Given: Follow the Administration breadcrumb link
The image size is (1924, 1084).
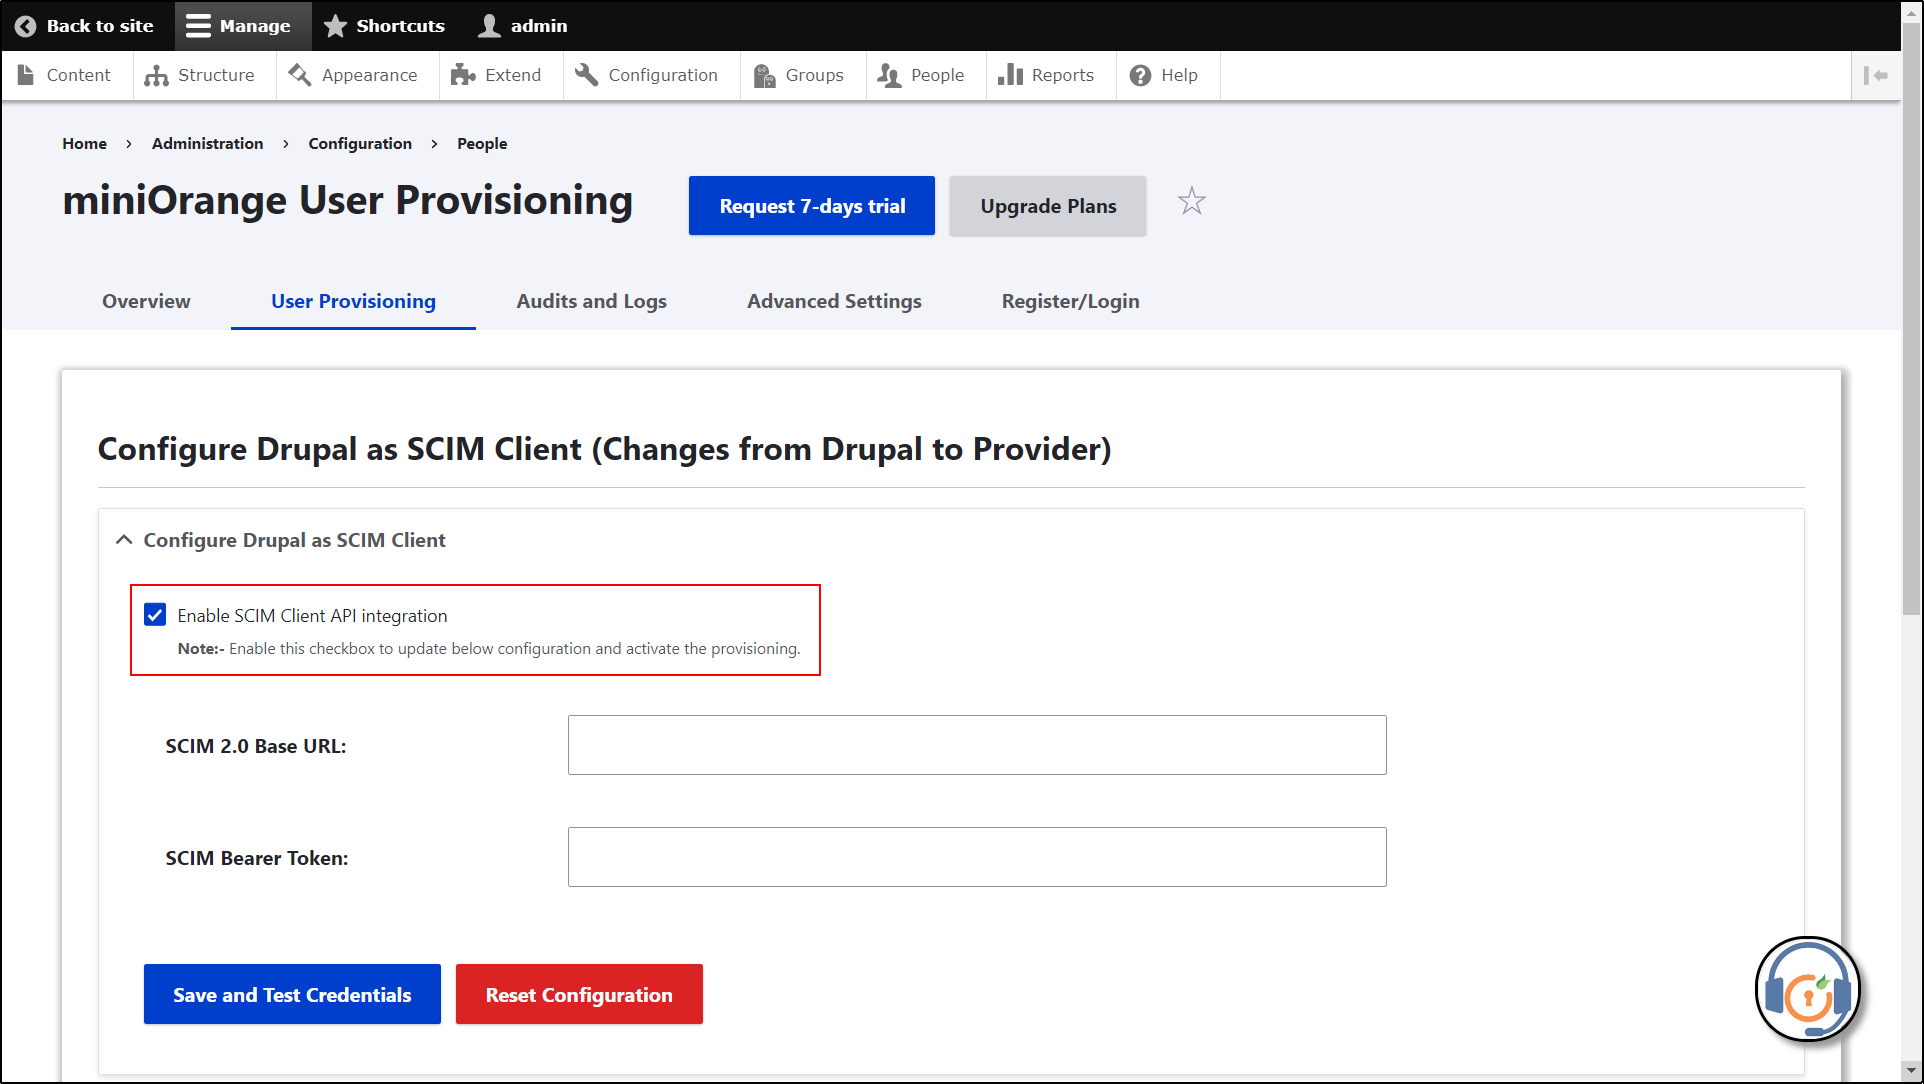Looking at the screenshot, I should (x=208, y=144).
